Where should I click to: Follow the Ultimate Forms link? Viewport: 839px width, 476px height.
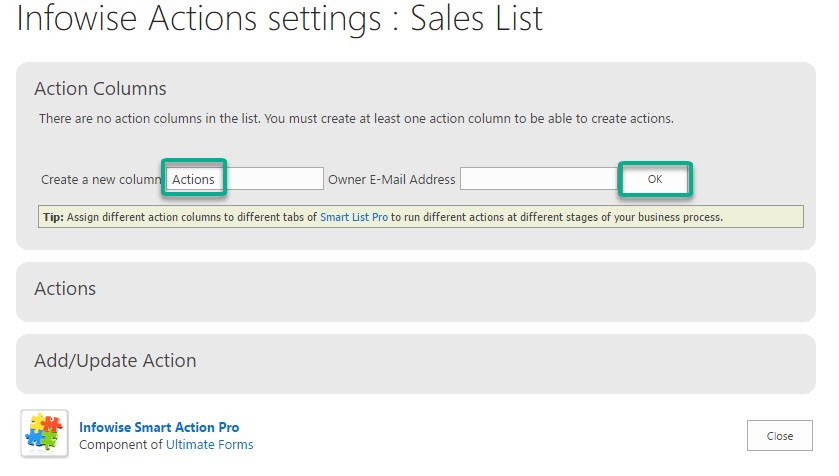(210, 444)
